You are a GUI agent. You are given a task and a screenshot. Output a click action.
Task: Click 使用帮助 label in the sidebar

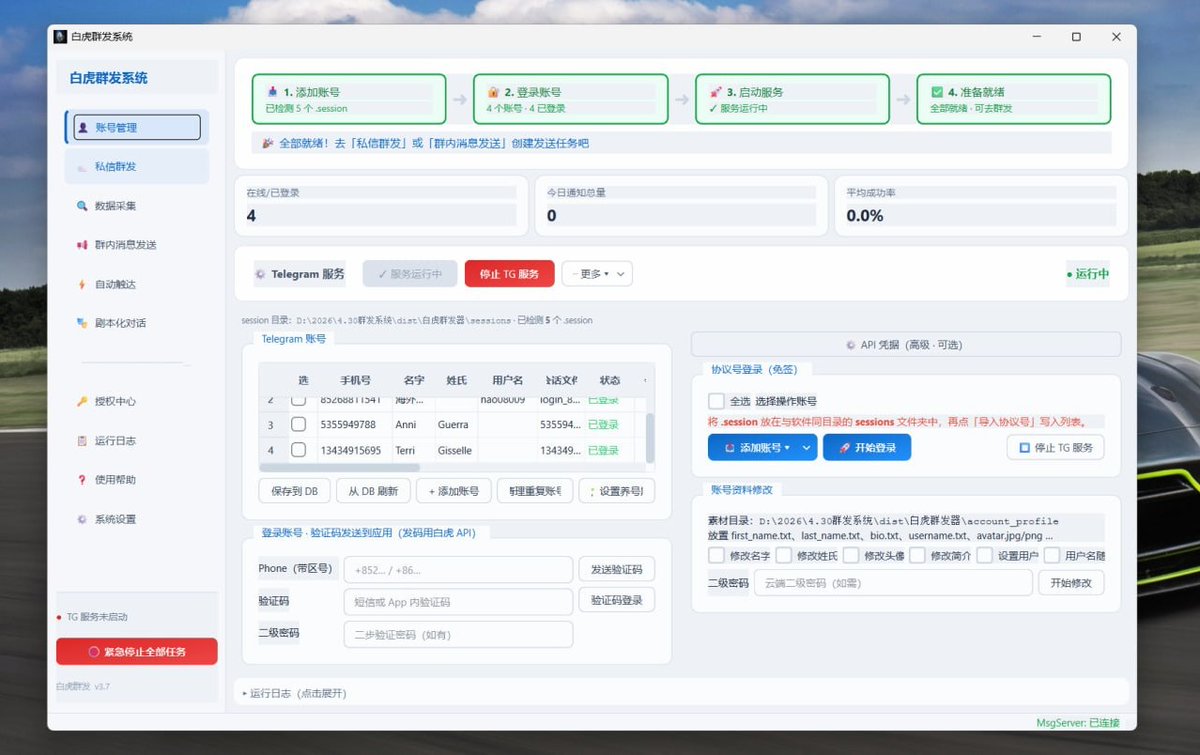(x=115, y=480)
